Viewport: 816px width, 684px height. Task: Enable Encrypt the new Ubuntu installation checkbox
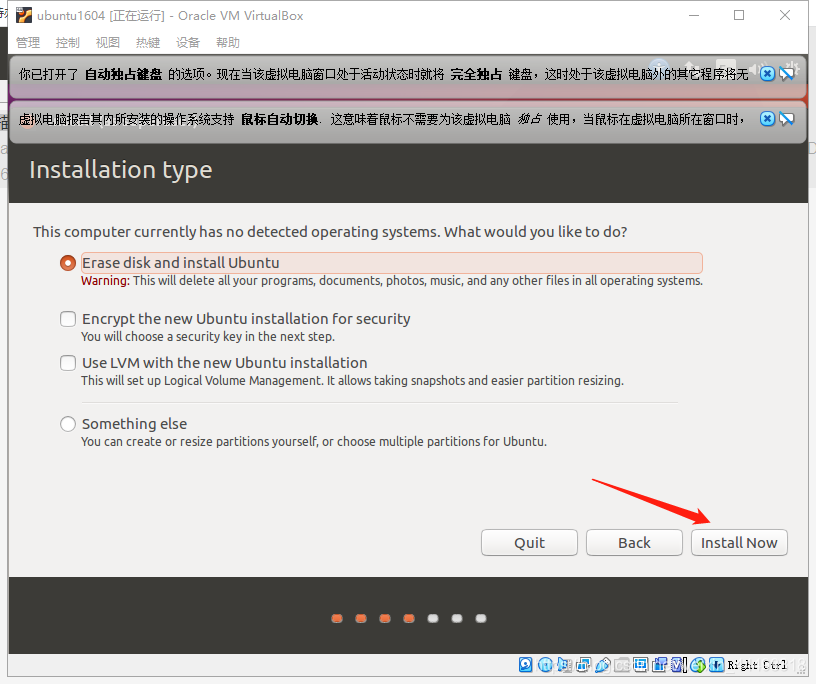68,319
